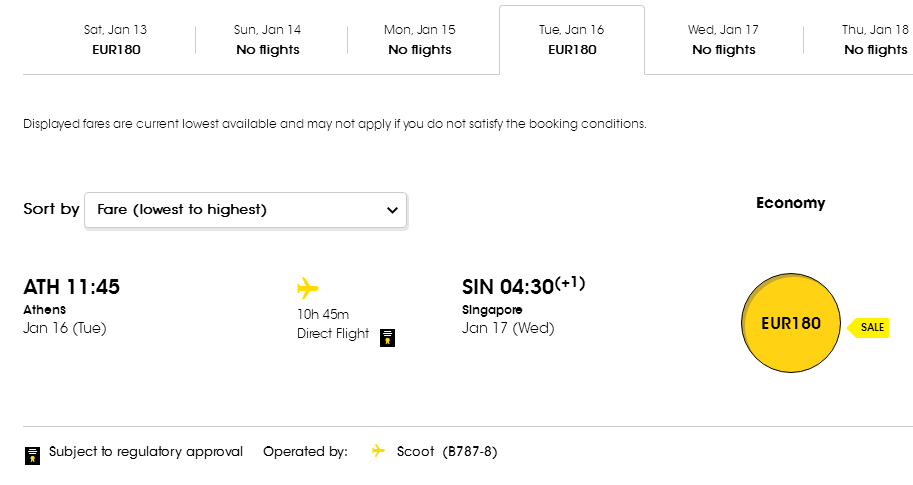The height and width of the screenshot is (485, 913).
Task: Click the Economy column header
Action: click(x=791, y=203)
